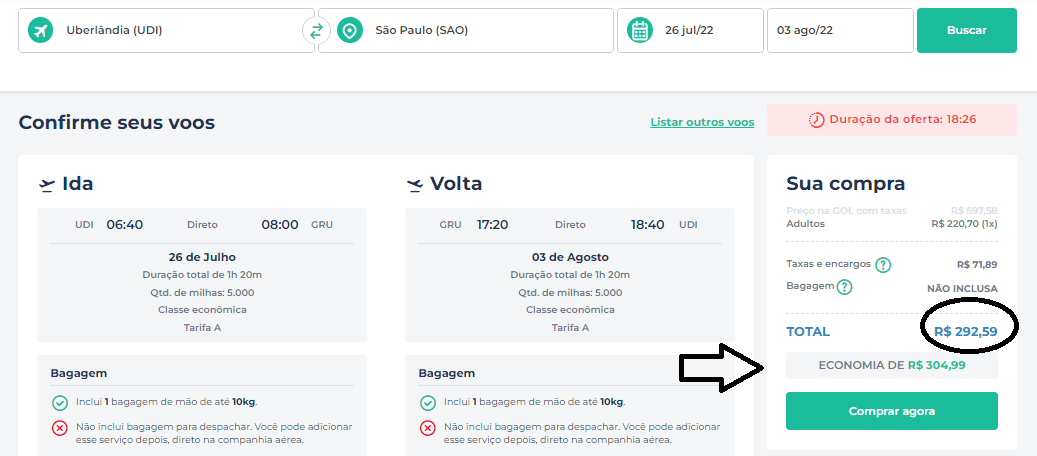Click the Buscar search button
Image resolution: width=1037 pixels, height=456 pixels.
pos(967,30)
